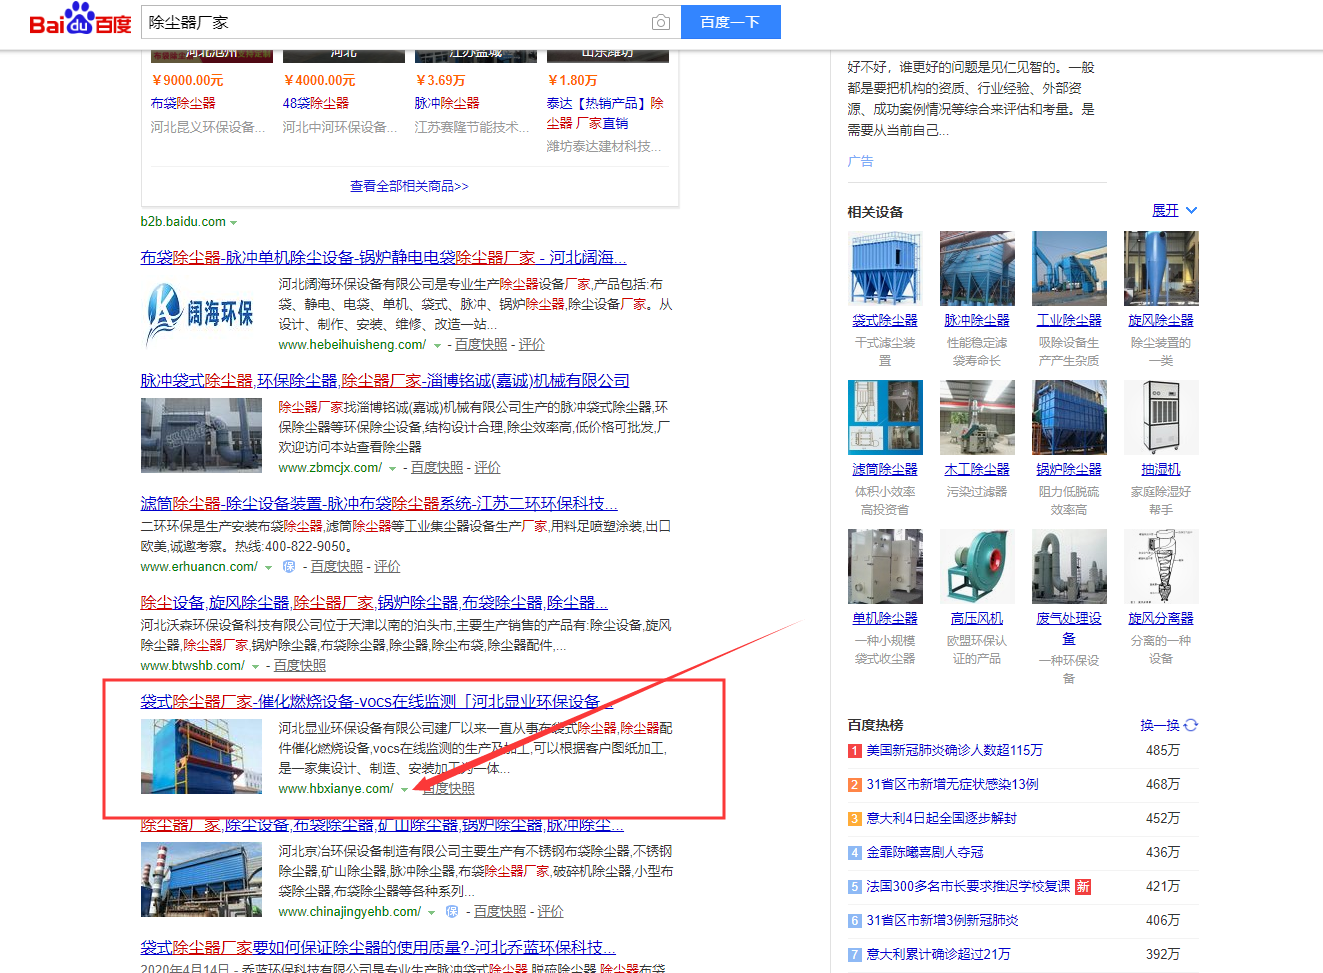This screenshot has height=973, width=1323.
Task: Open 滤筒除尘器 江苏二环环保 result title
Action: 379,503
